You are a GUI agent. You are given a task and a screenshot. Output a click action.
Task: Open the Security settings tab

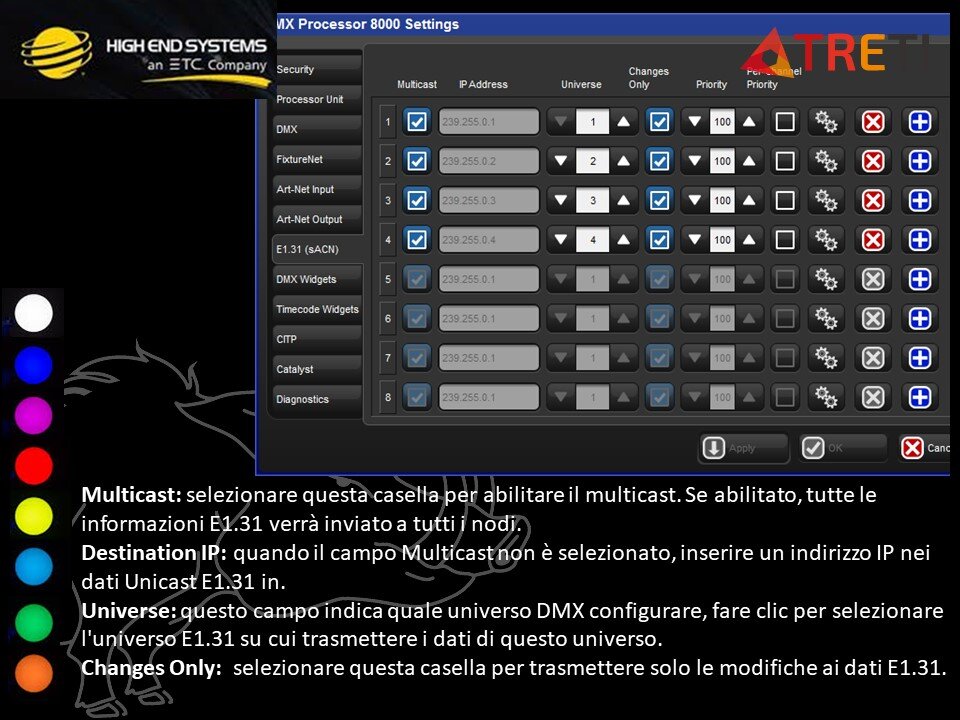click(317, 69)
